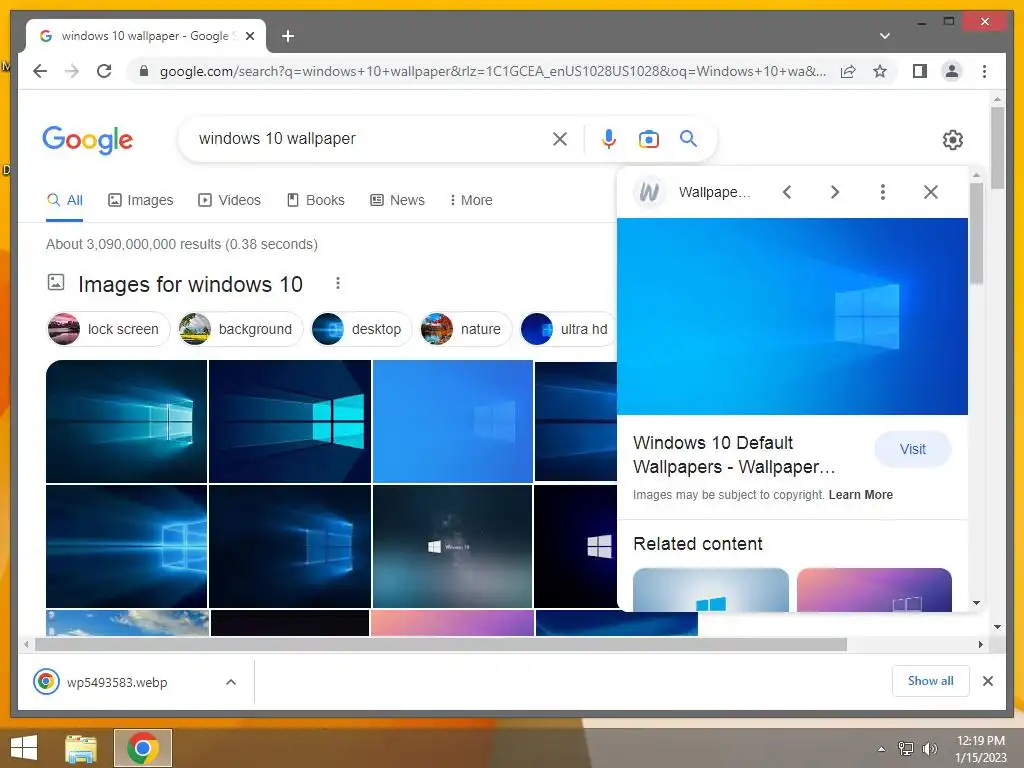Click the large preview wallpaper image
The width and height of the screenshot is (1024, 768).
click(792, 316)
